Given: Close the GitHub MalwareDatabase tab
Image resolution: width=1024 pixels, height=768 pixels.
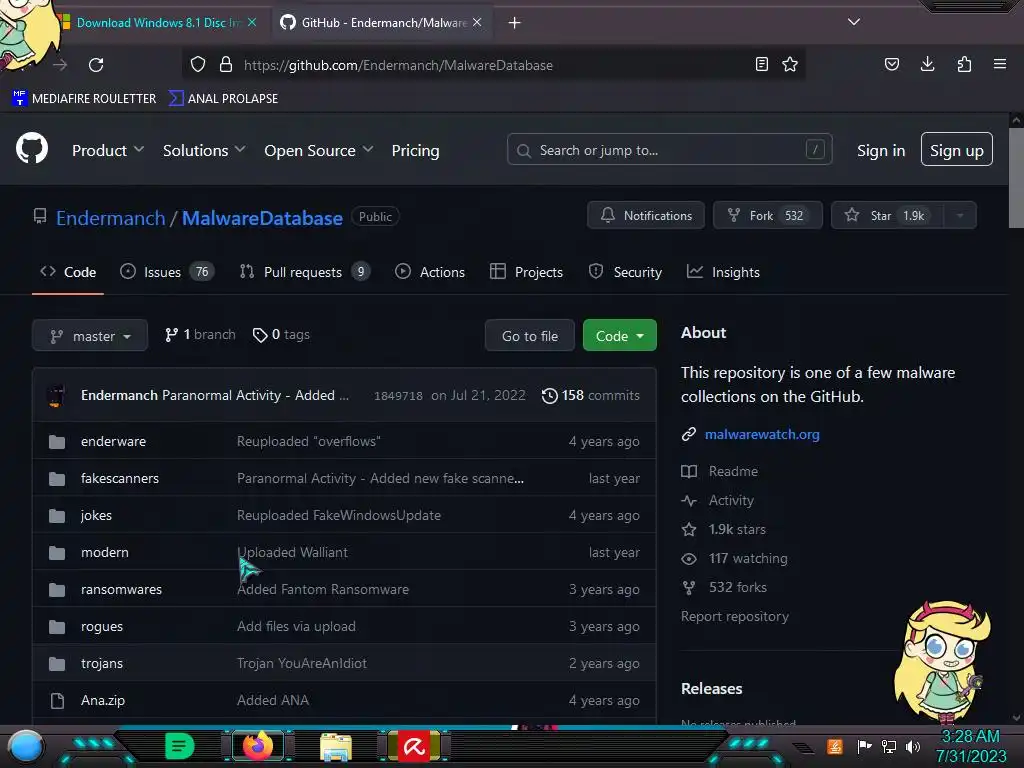Looking at the screenshot, I should point(477,22).
